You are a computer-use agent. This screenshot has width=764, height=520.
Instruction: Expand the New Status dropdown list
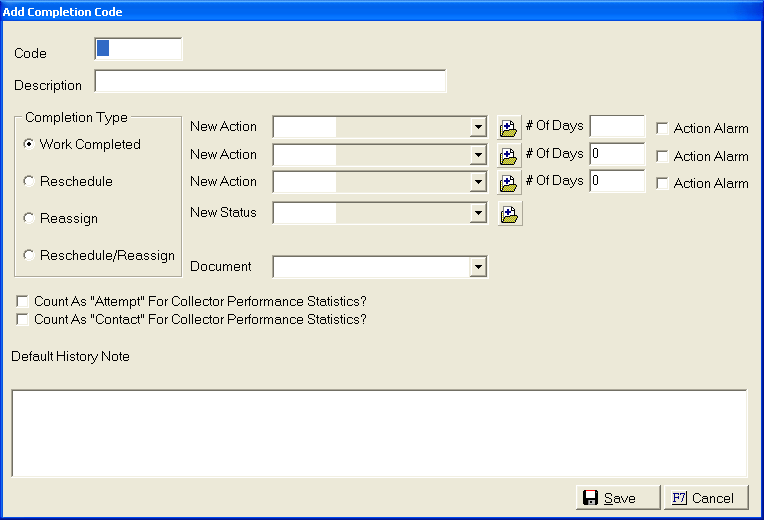tap(478, 213)
